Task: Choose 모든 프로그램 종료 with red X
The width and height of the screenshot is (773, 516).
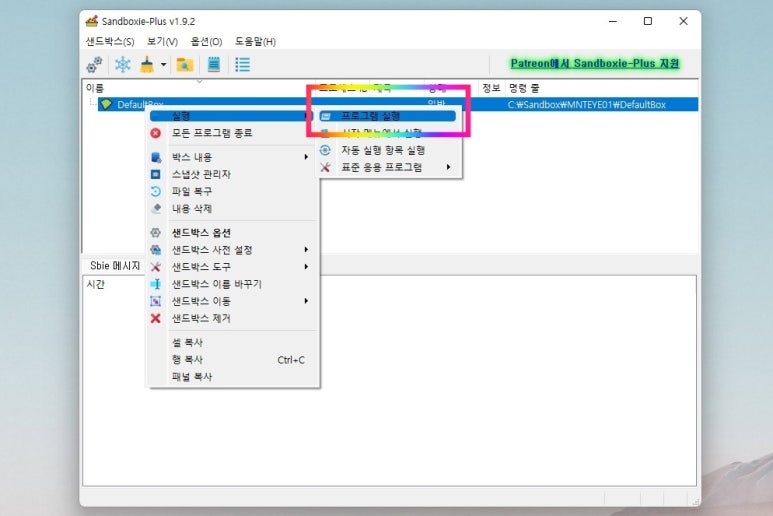Action: (231, 133)
